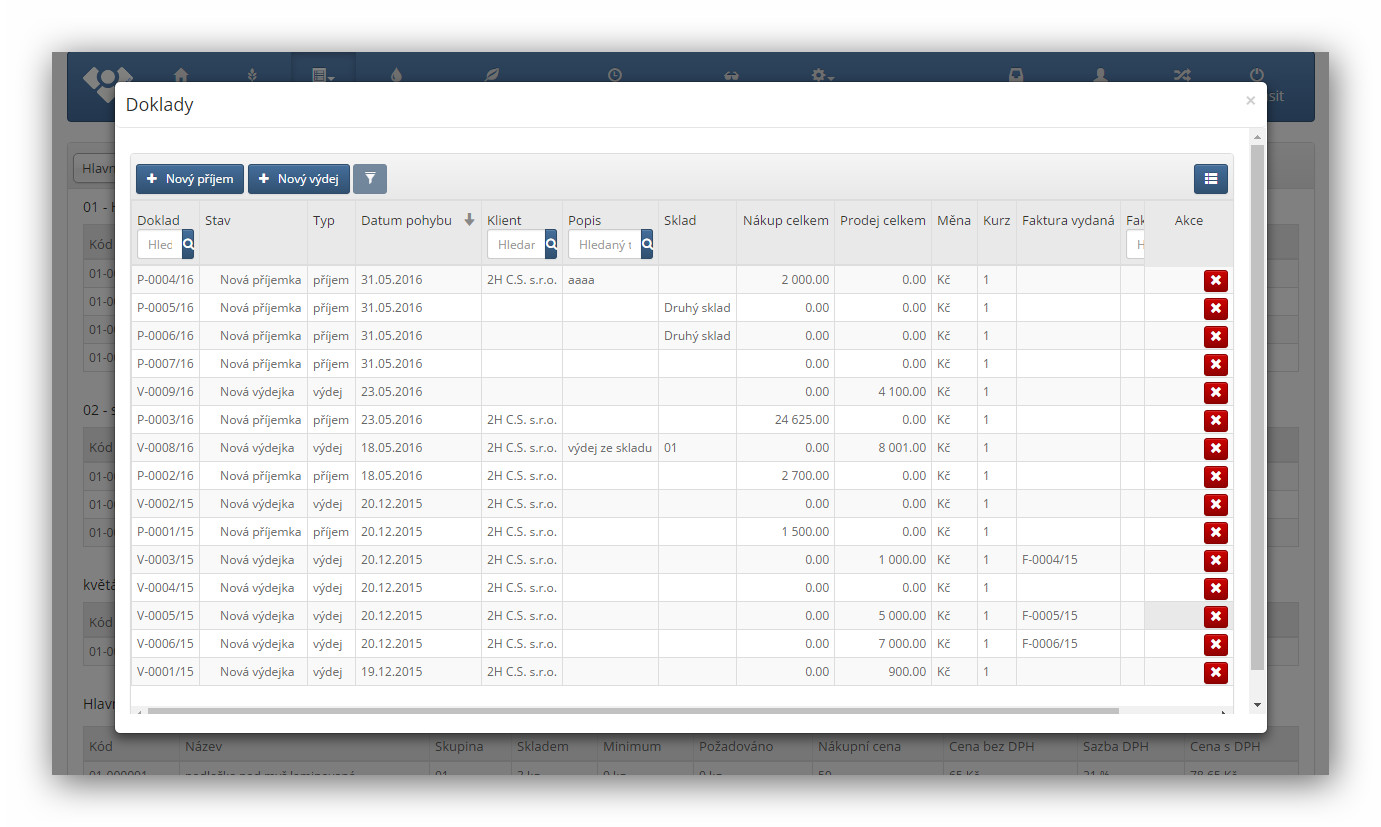1381x827 pixels.
Task: Remove row V-0005/15 using red X
Action: [x=1215, y=617]
